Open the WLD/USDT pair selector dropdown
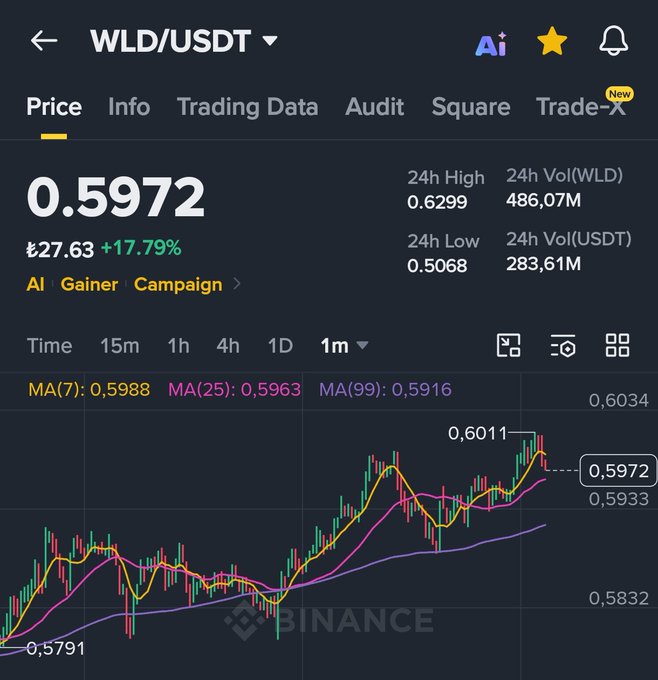This screenshot has width=658, height=680. pyautogui.click(x=184, y=41)
